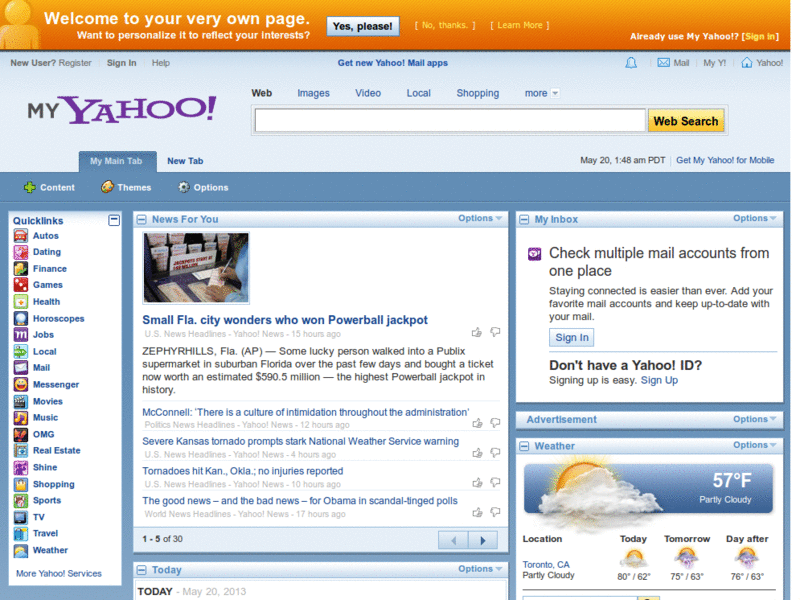Open the Music note icon
The image size is (800, 600).
[x=21, y=418]
